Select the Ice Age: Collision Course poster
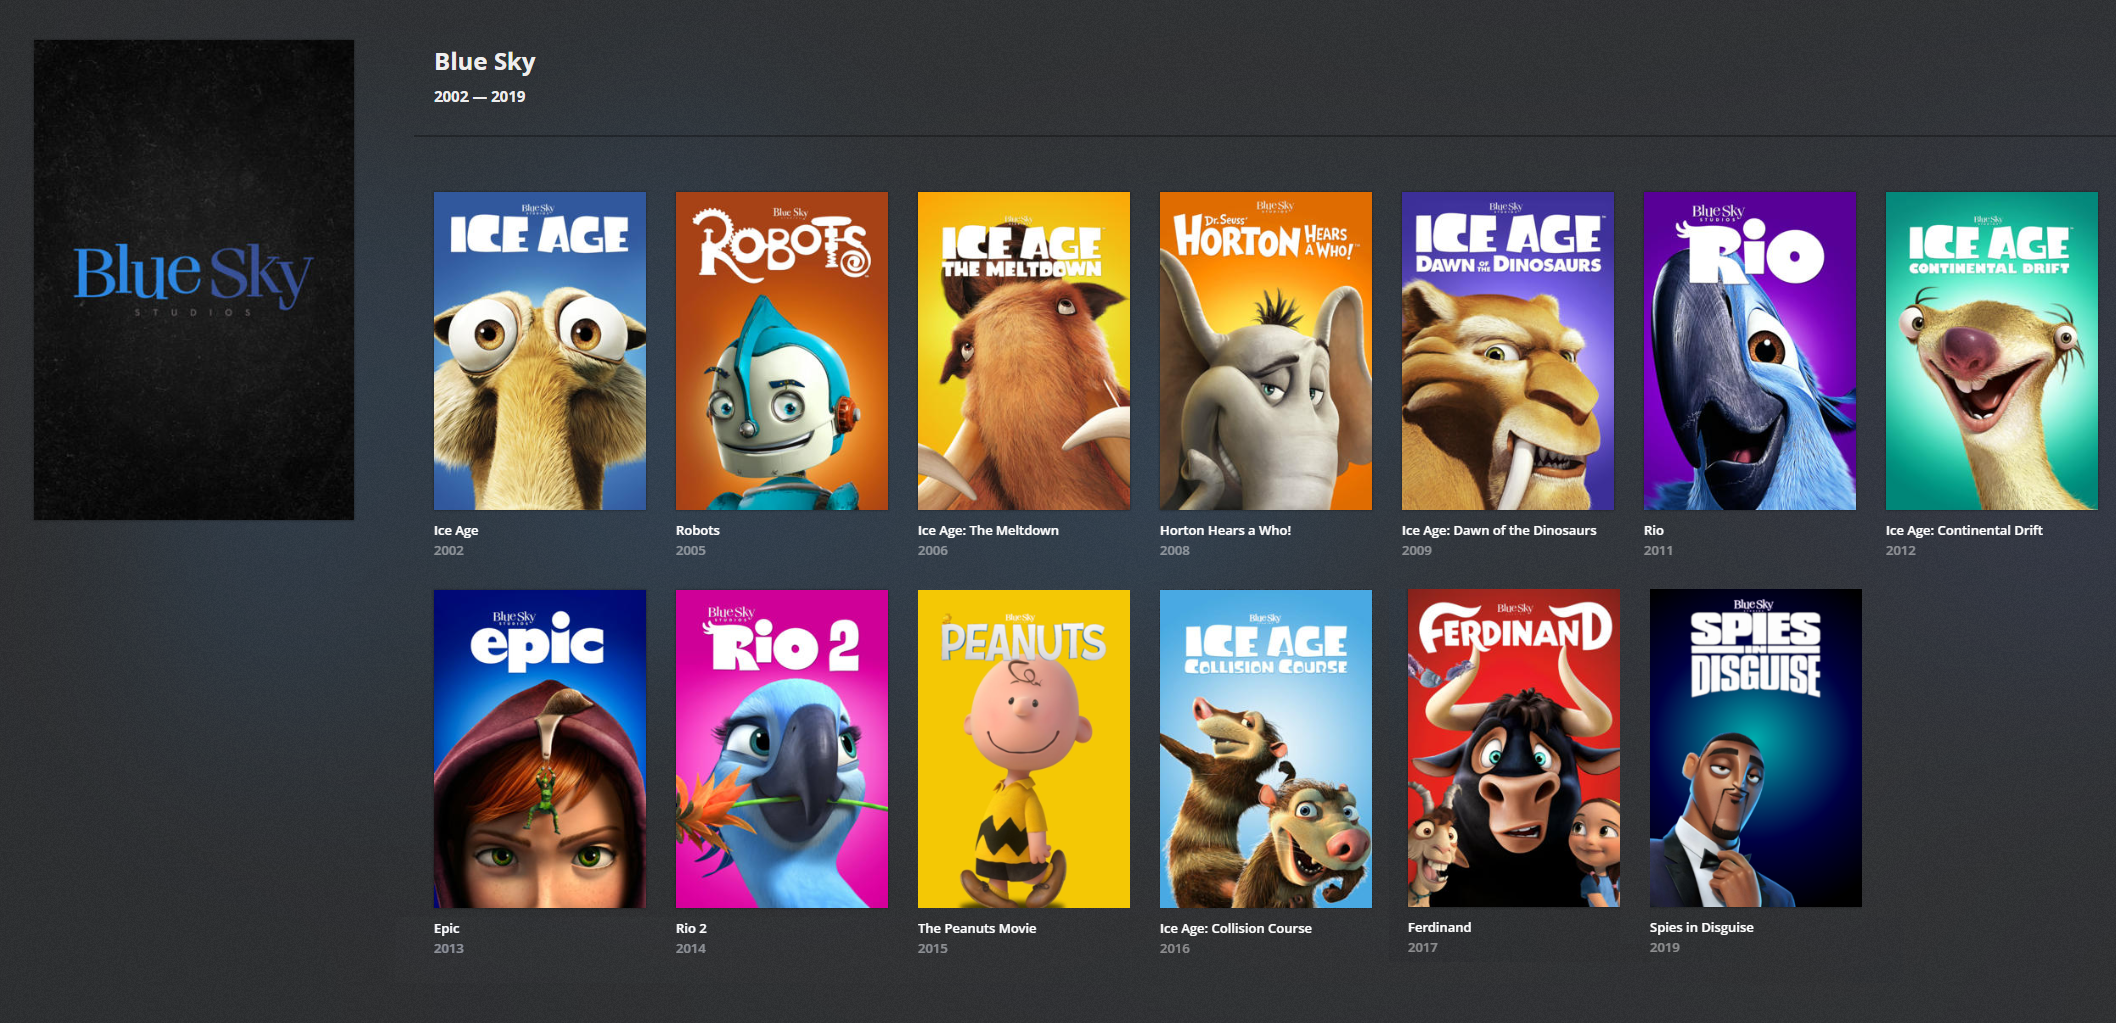The width and height of the screenshot is (2116, 1023). point(1266,749)
